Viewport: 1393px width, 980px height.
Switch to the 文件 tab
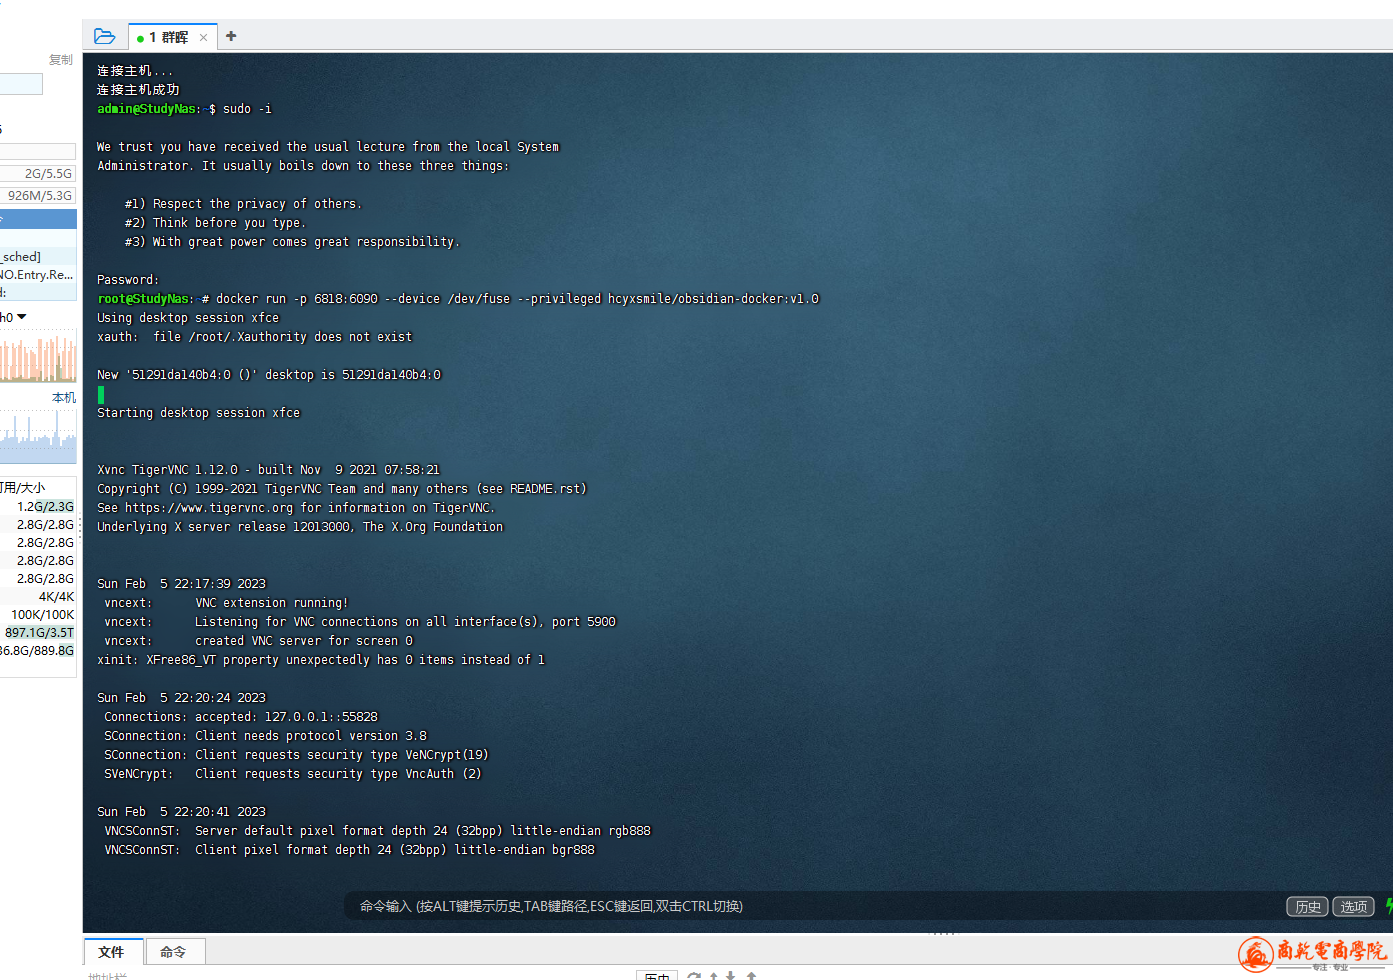tap(112, 952)
